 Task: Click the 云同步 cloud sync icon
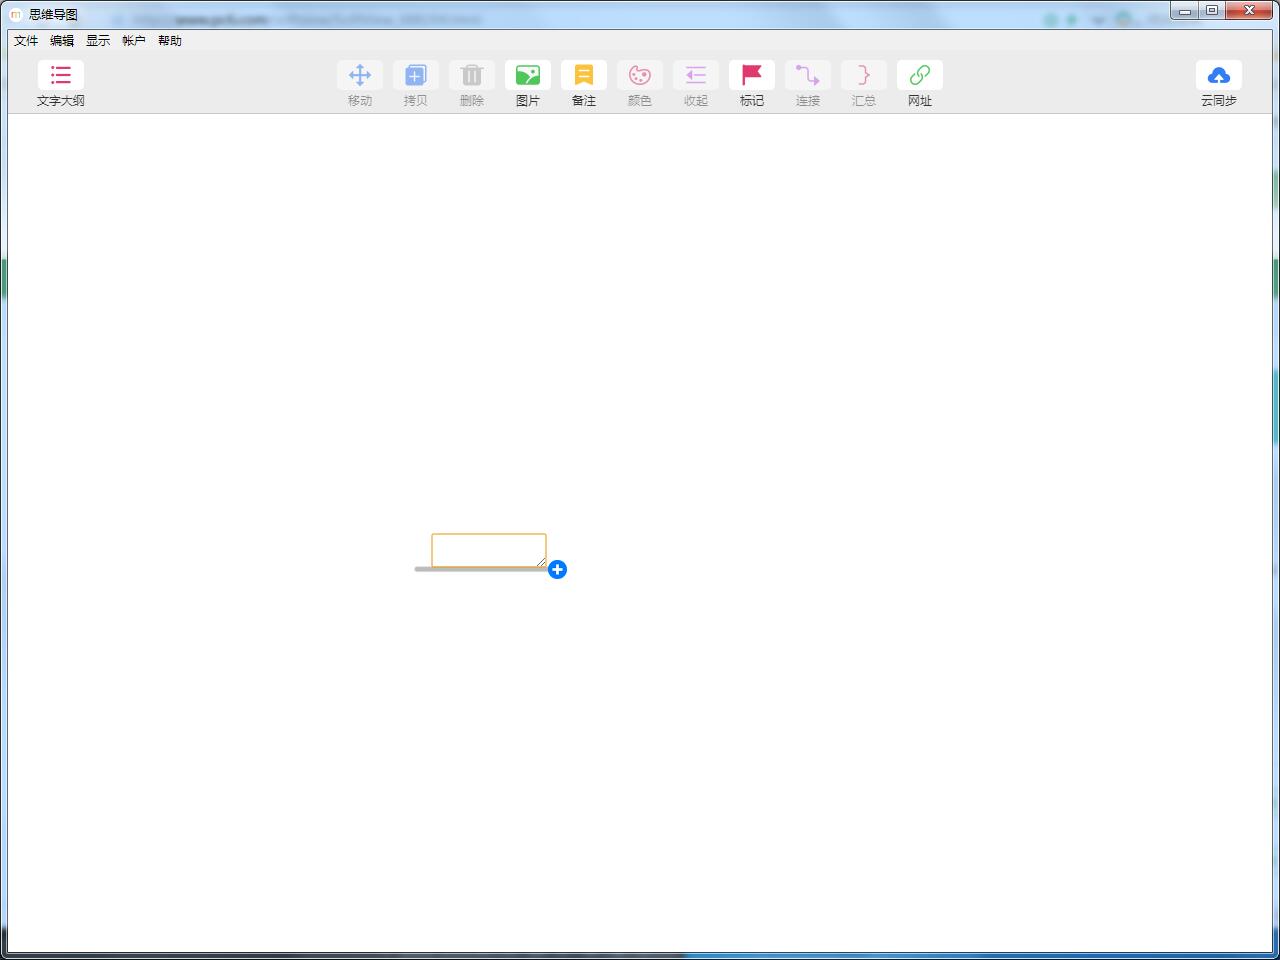(1219, 75)
